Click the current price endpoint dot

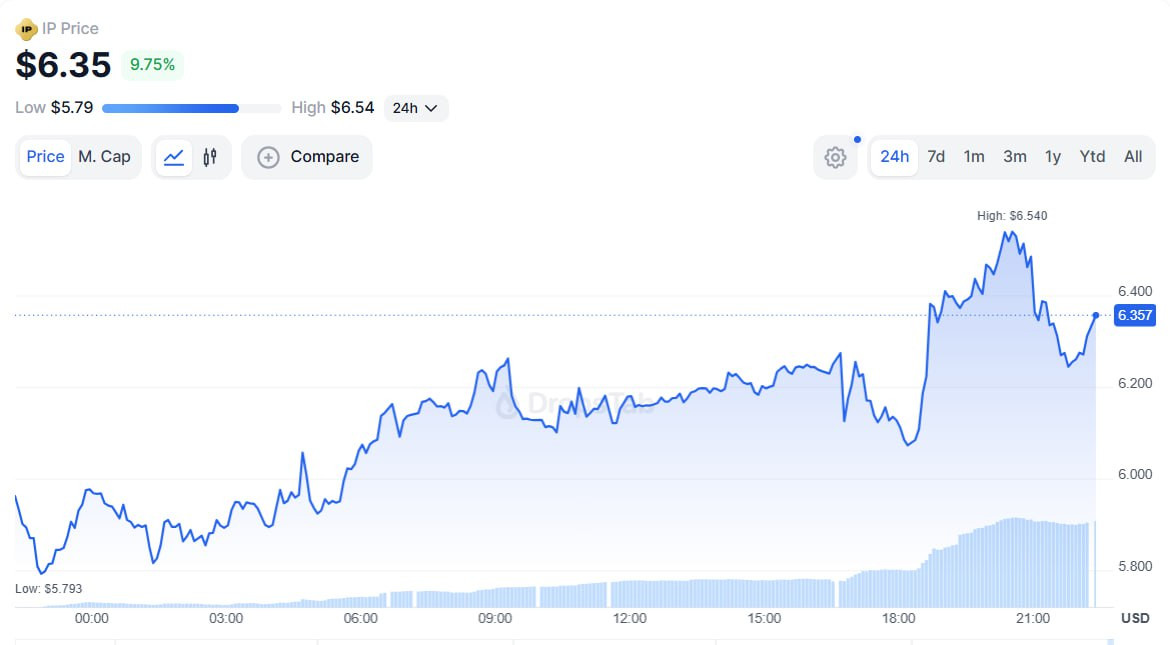tap(1095, 315)
